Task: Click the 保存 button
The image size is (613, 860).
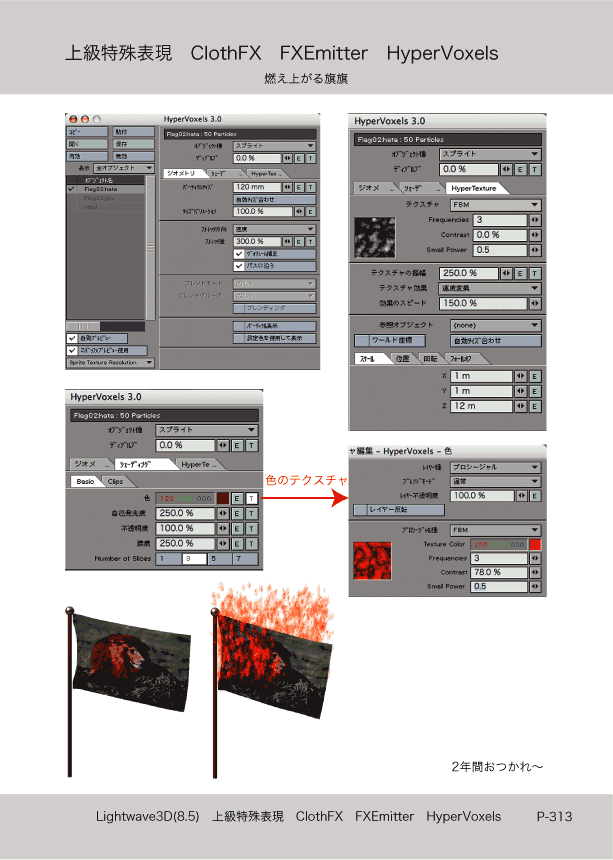Action: 134,144
